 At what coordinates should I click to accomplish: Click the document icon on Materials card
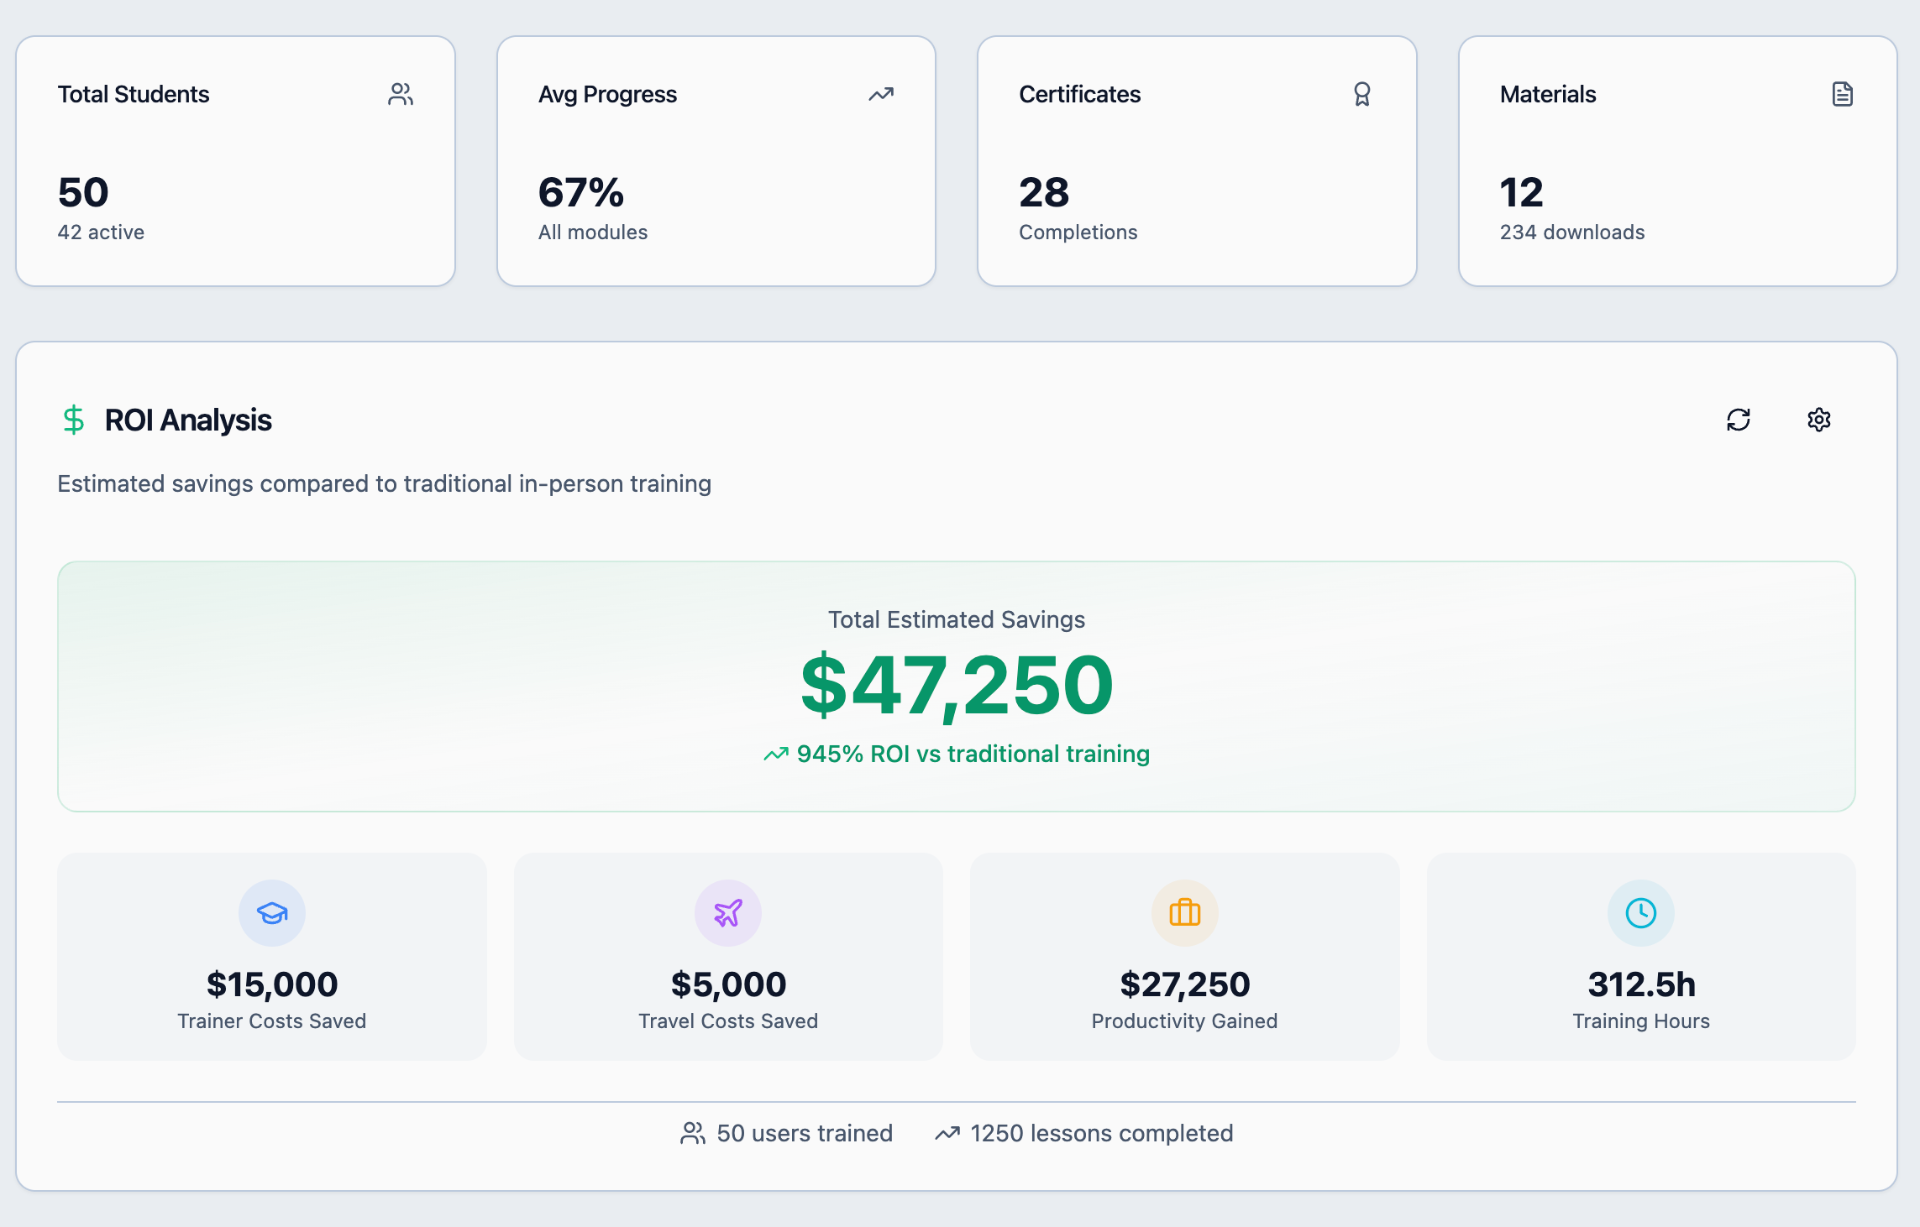1843,93
